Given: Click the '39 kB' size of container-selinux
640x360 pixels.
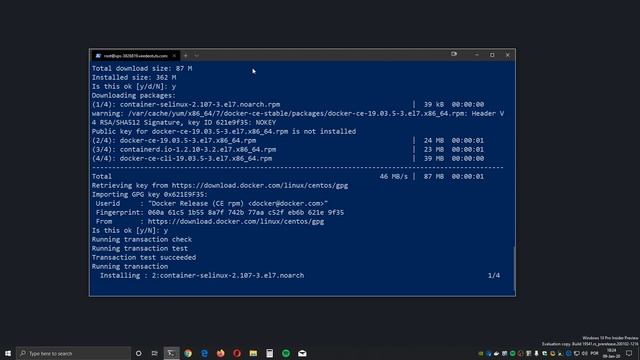Looking at the screenshot, I should click(433, 104).
